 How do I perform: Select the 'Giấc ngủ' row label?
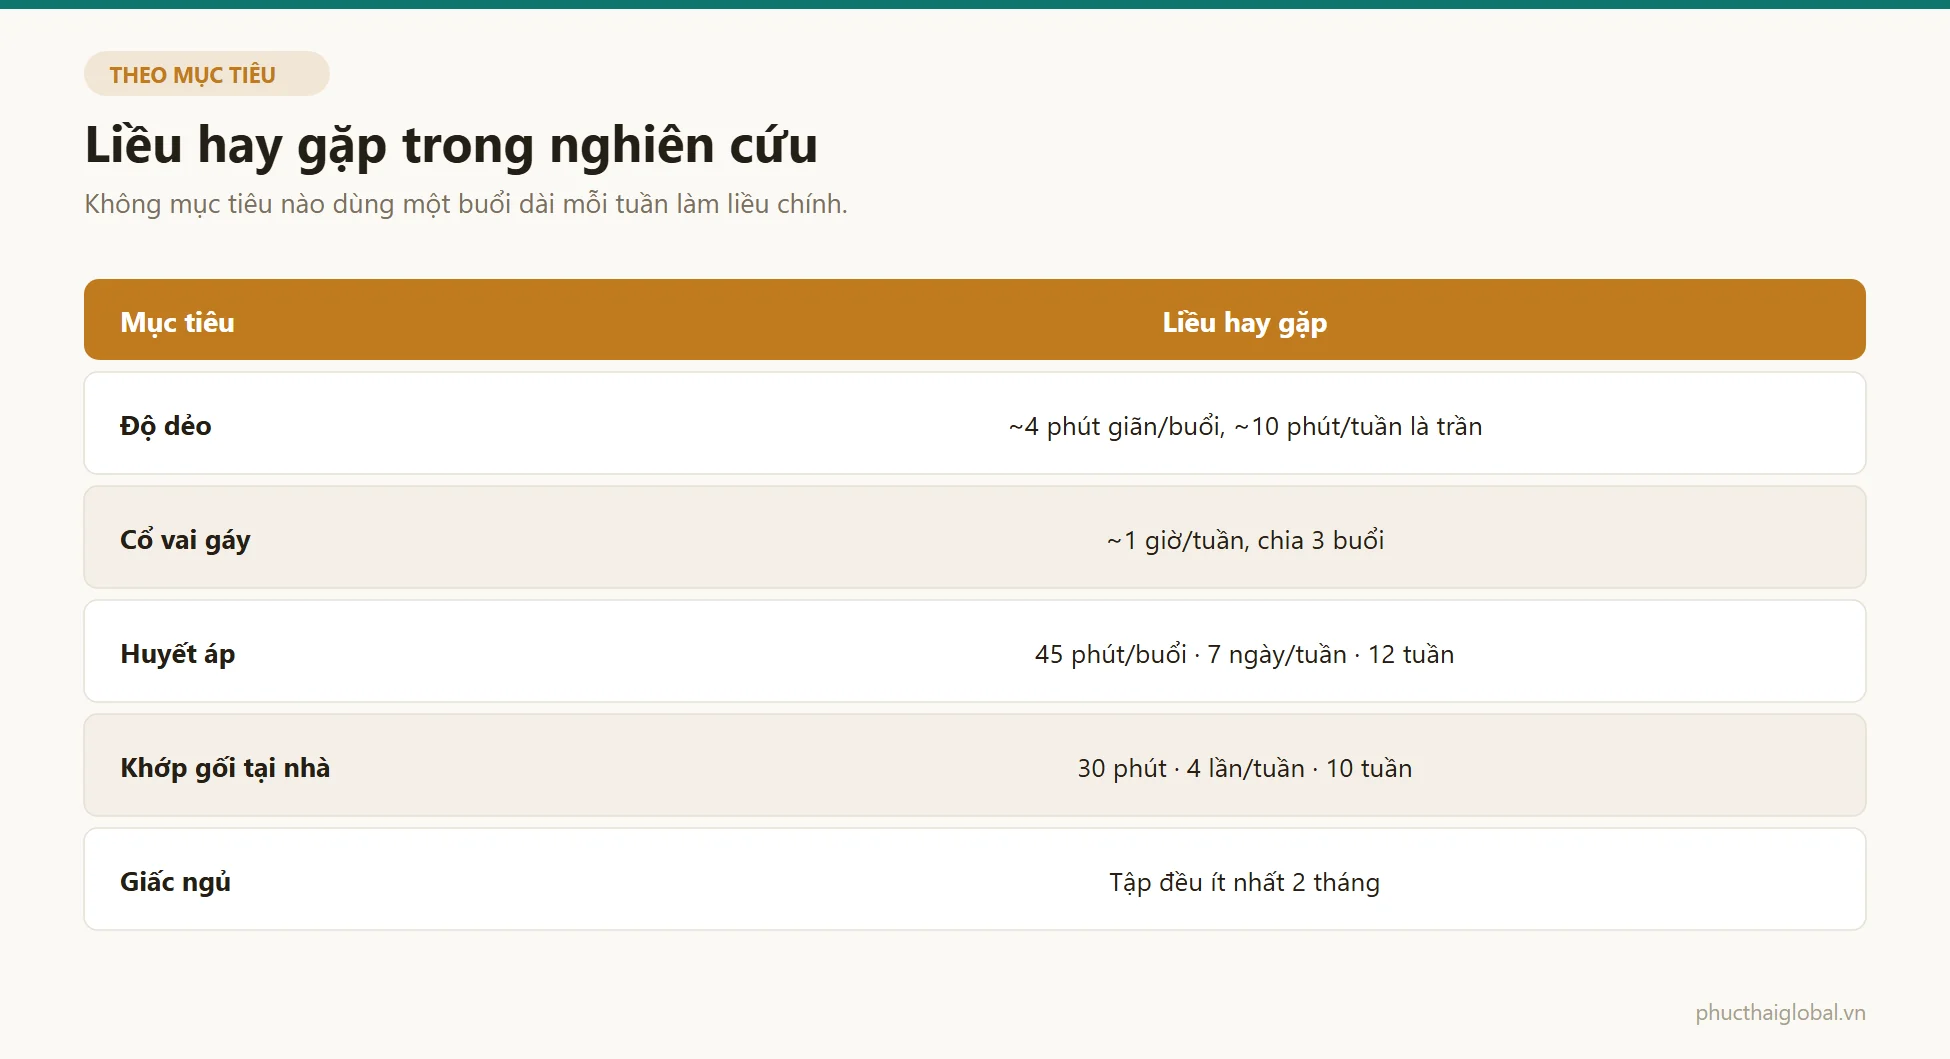176,882
